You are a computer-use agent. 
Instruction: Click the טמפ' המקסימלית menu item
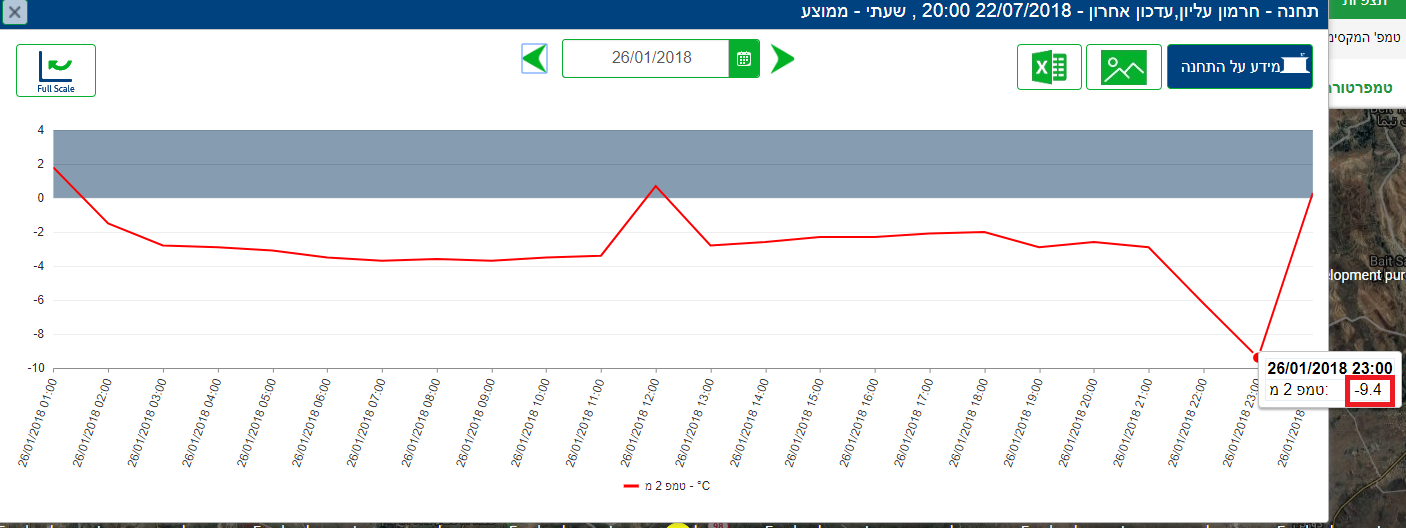click(1367, 37)
